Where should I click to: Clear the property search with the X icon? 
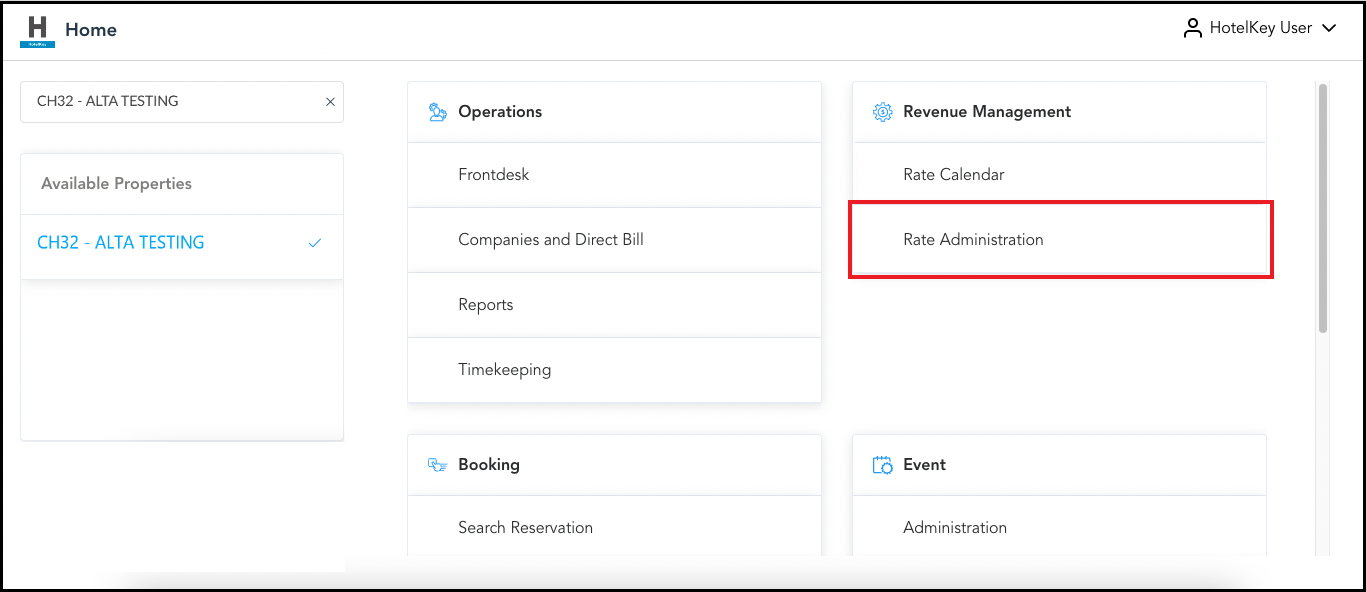330,101
